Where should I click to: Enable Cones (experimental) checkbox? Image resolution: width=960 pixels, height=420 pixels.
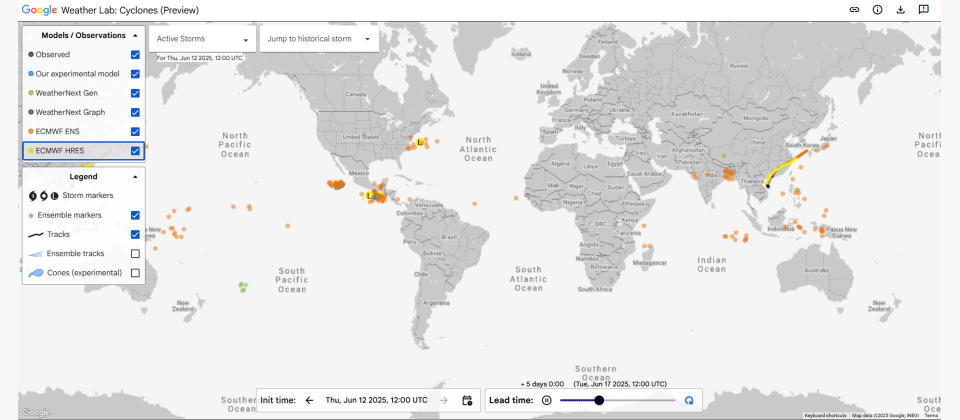click(135, 273)
